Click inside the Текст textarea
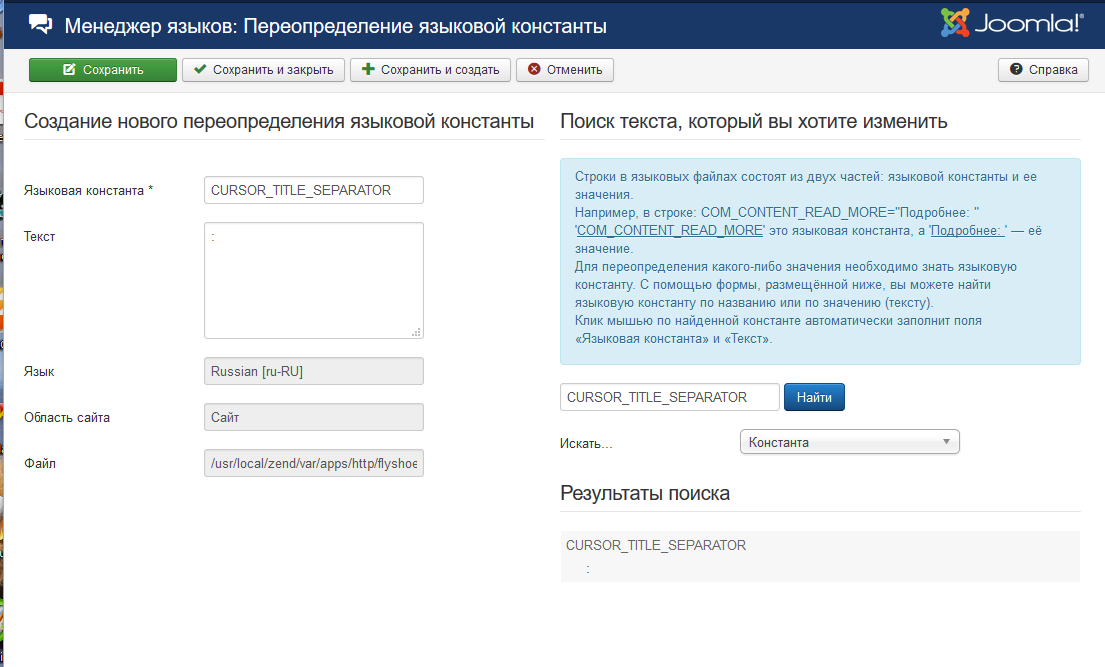This screenshot has height=667, width=1105. pos(314,281)
